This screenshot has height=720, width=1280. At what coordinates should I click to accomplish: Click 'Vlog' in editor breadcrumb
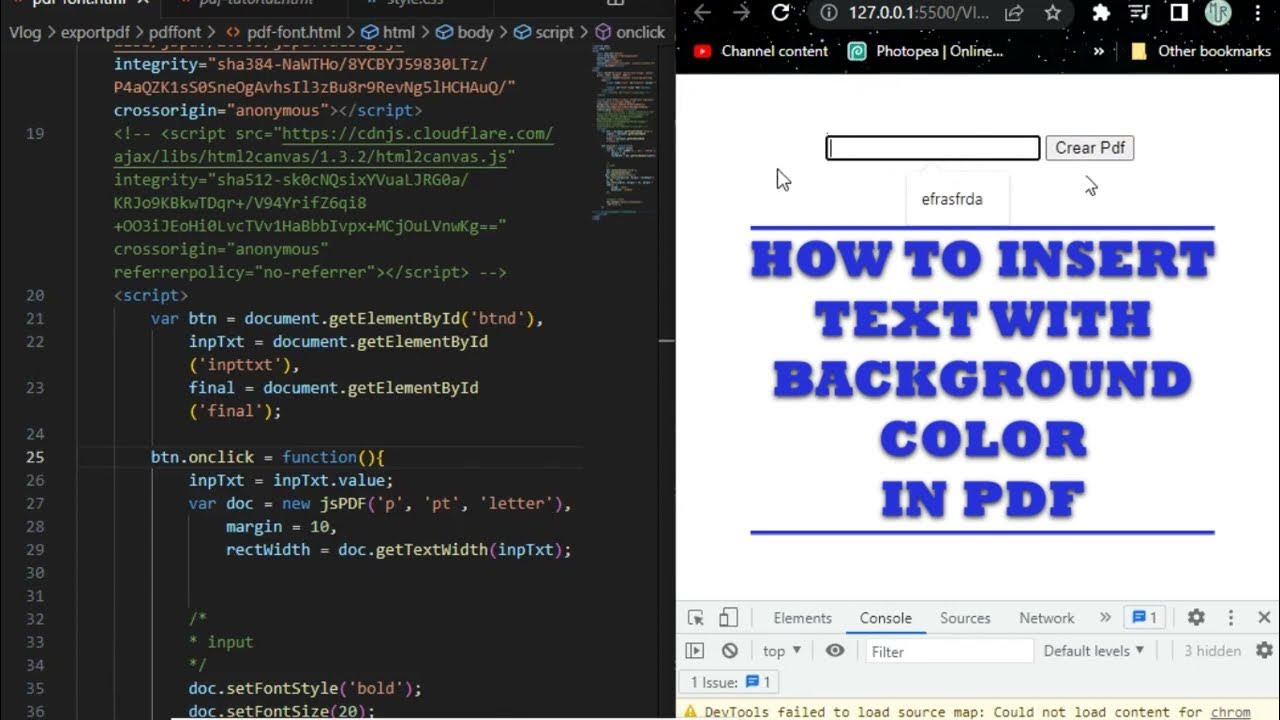tap(26, 32)
